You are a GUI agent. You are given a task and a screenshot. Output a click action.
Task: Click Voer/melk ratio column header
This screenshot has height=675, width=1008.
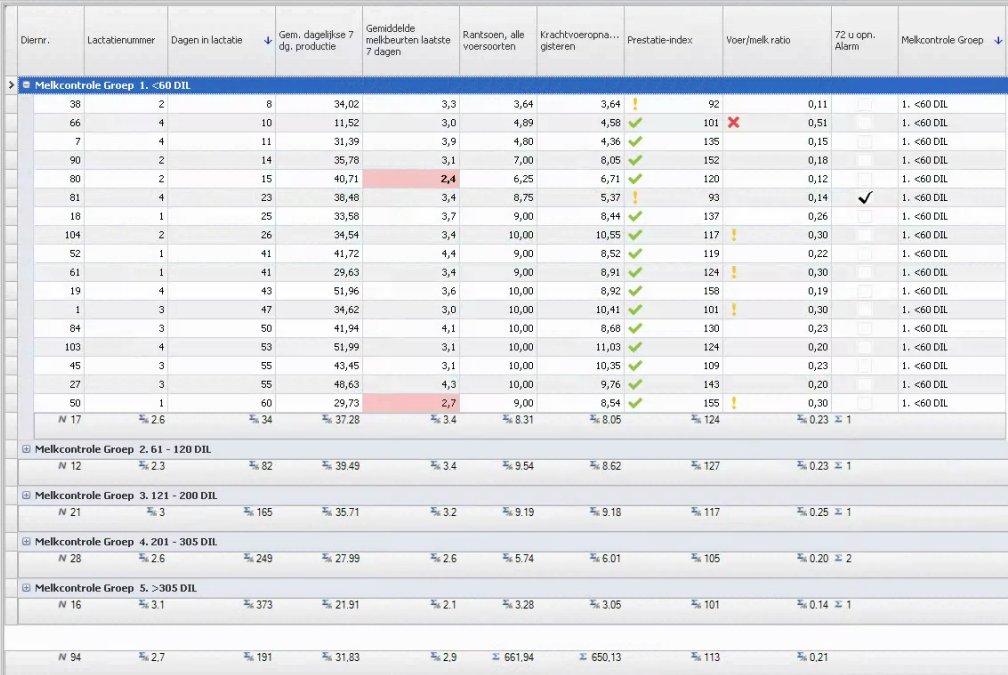click(777, 40)
